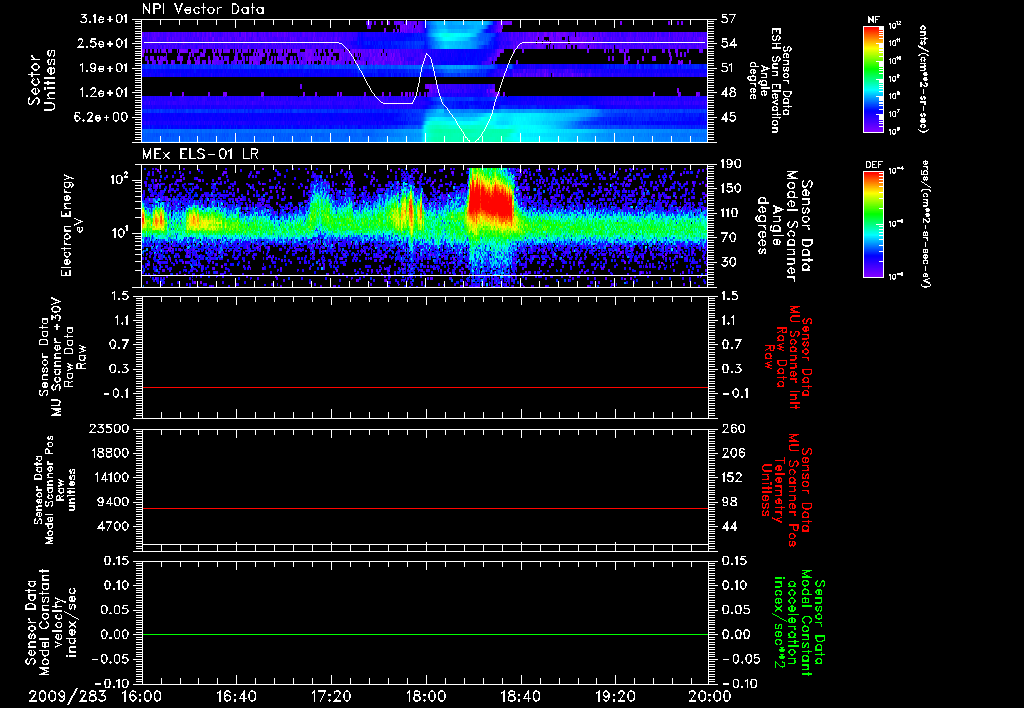Click the red line in Scanner Pos panel

point(425,508)
